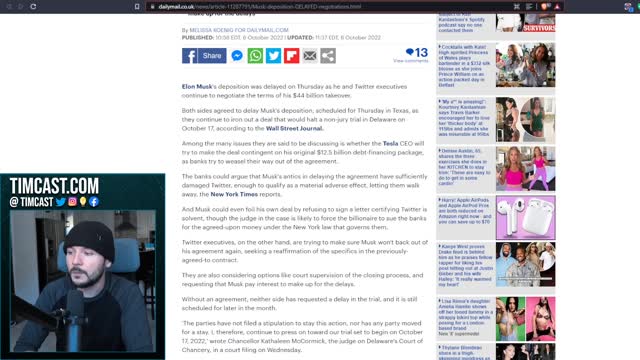Click View comments link
The width and height of the screenshot is (640, 360).
(x=411, y=61)
